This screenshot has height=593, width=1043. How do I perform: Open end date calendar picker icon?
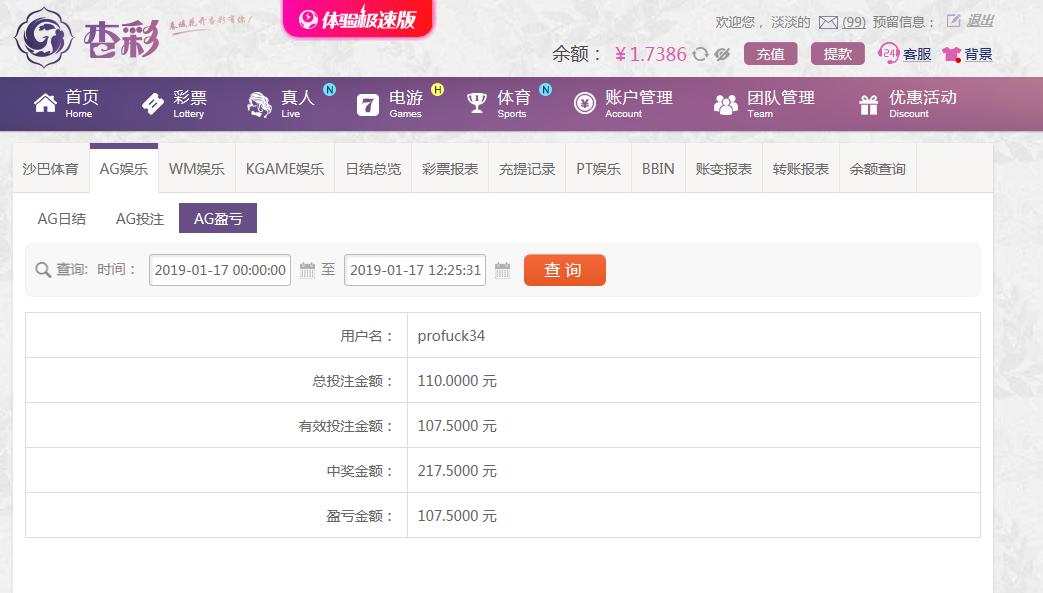503,270
